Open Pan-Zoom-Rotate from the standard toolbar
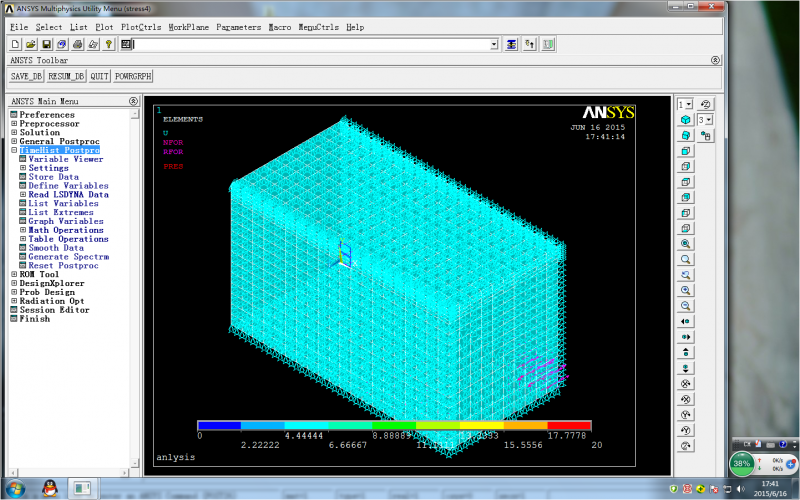 62,44
